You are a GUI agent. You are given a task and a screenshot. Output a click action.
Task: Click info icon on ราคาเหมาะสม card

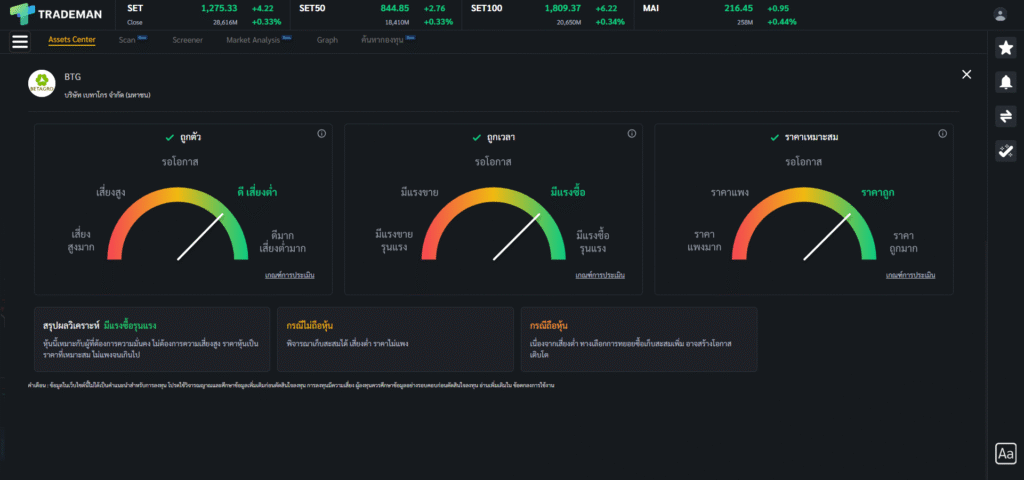click(x=941, y=134)
